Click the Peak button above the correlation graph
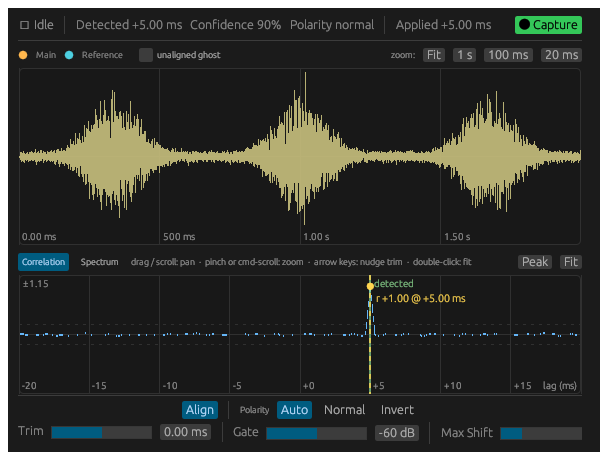The width and height of the screenshot is (600, 460). tap(535, 262)
